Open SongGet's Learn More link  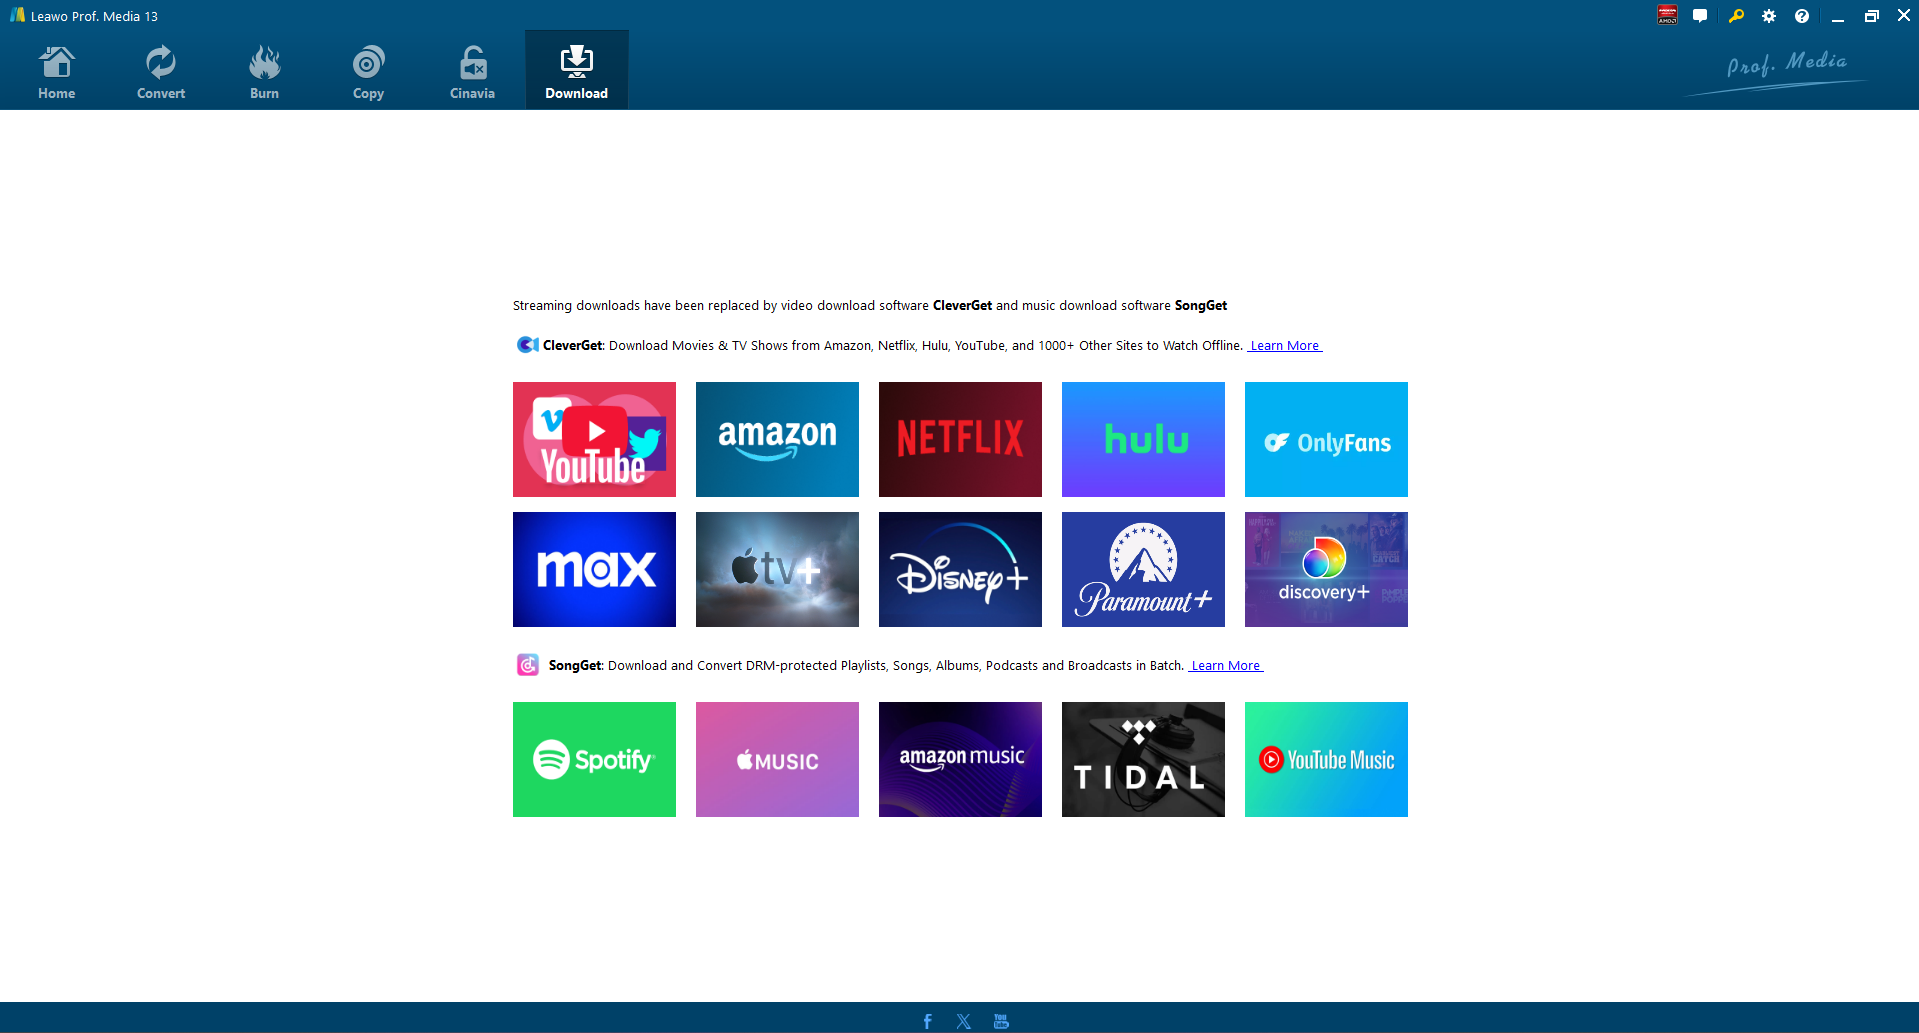(1226, 666)
